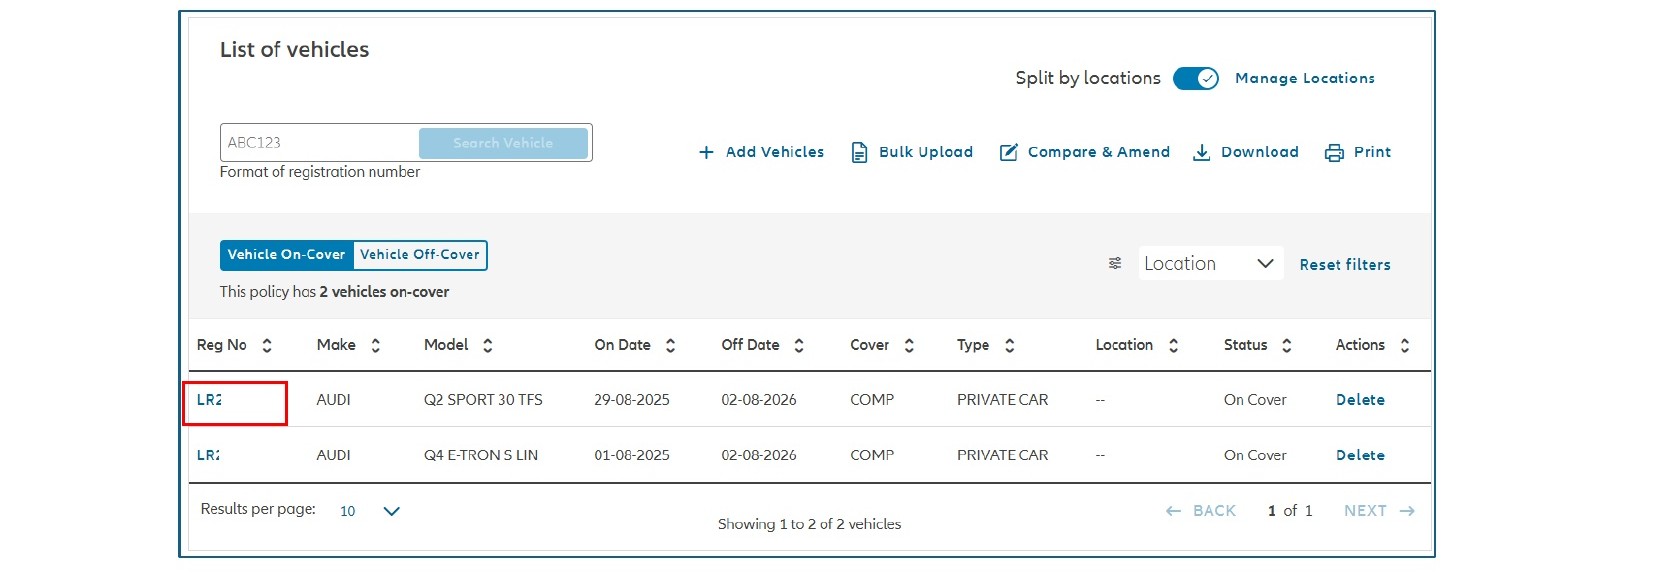Switch to Vehicle Off-Cover tab

click(x=420, y=255)
